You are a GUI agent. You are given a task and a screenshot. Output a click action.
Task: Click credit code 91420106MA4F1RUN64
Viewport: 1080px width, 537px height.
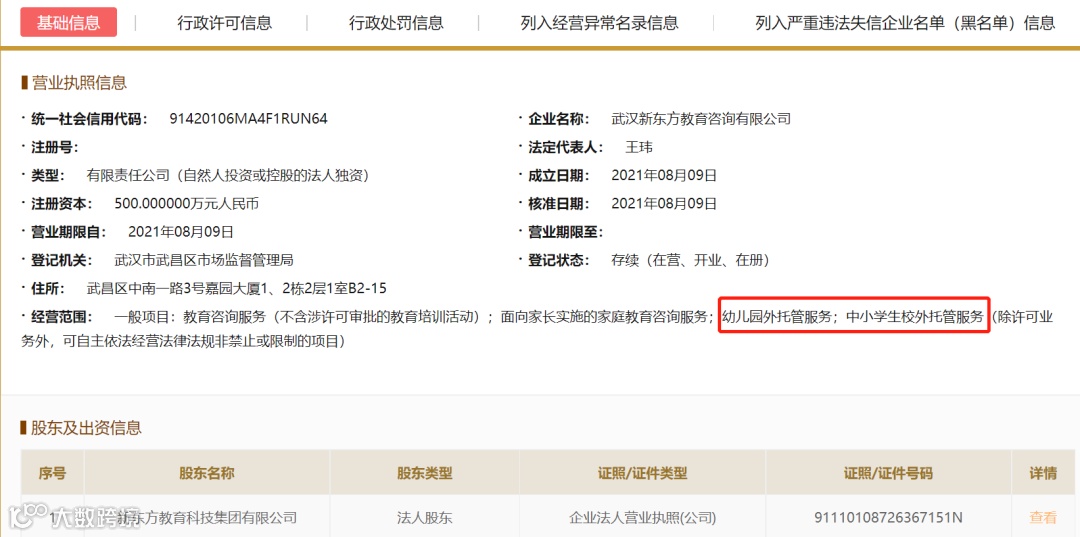pos(248,118)
